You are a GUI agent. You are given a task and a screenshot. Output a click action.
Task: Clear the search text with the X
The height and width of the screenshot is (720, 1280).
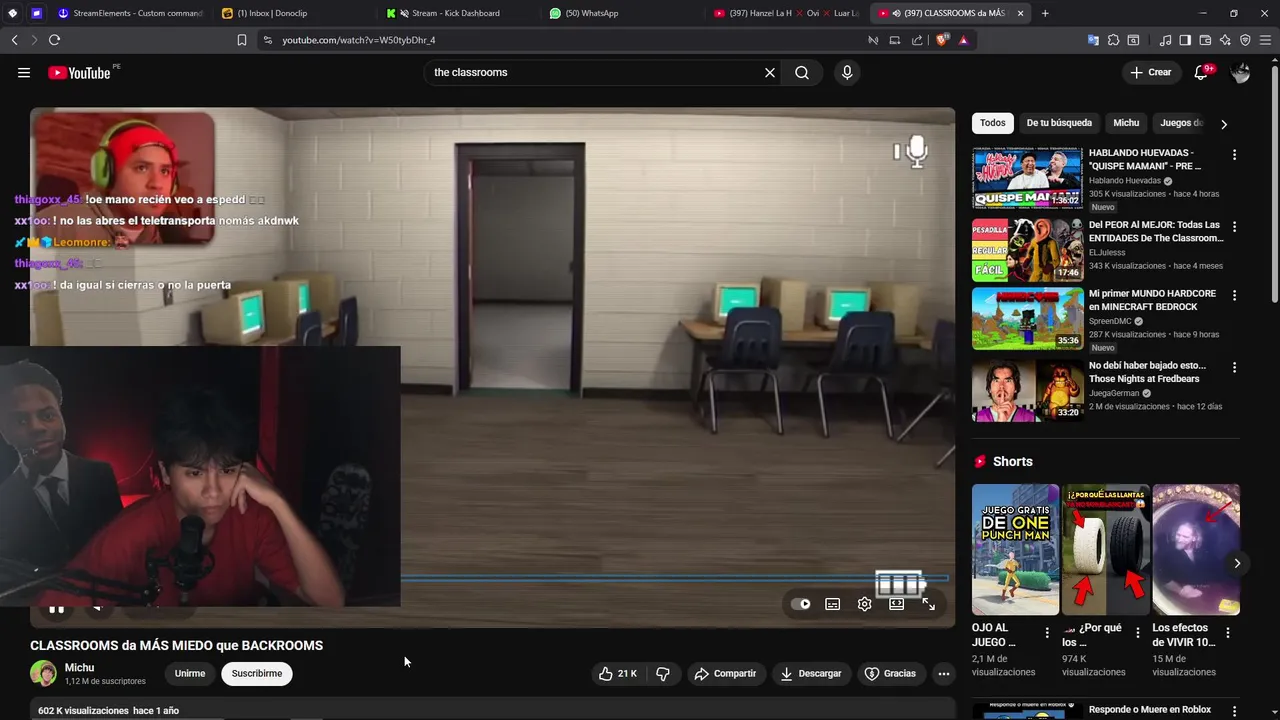point(770,72)
